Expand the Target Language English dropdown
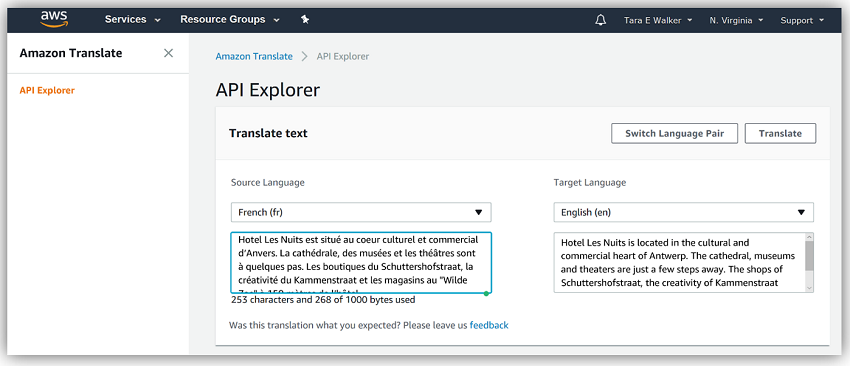850x366 pixels. point(684,213)
